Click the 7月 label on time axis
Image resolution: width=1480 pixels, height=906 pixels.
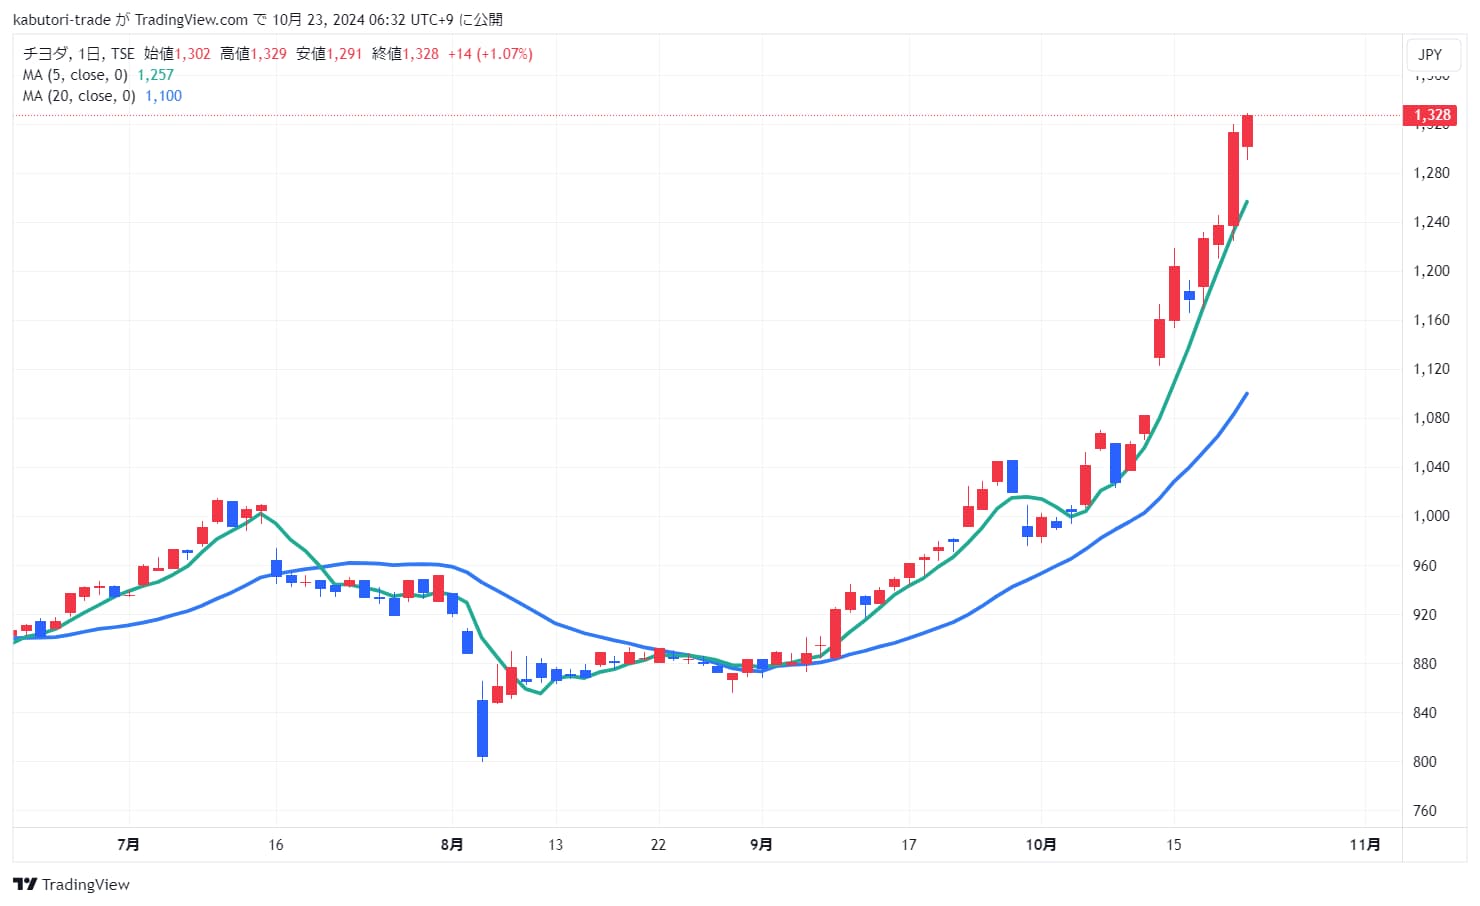[128, 845]
